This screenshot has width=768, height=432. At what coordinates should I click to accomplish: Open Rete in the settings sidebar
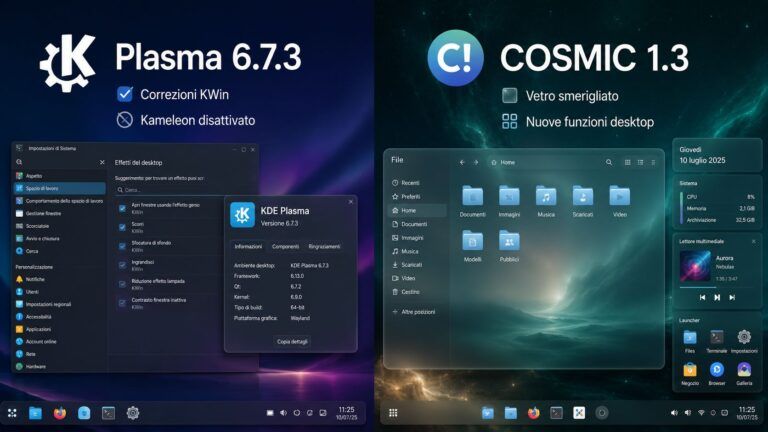pos(59,354)
